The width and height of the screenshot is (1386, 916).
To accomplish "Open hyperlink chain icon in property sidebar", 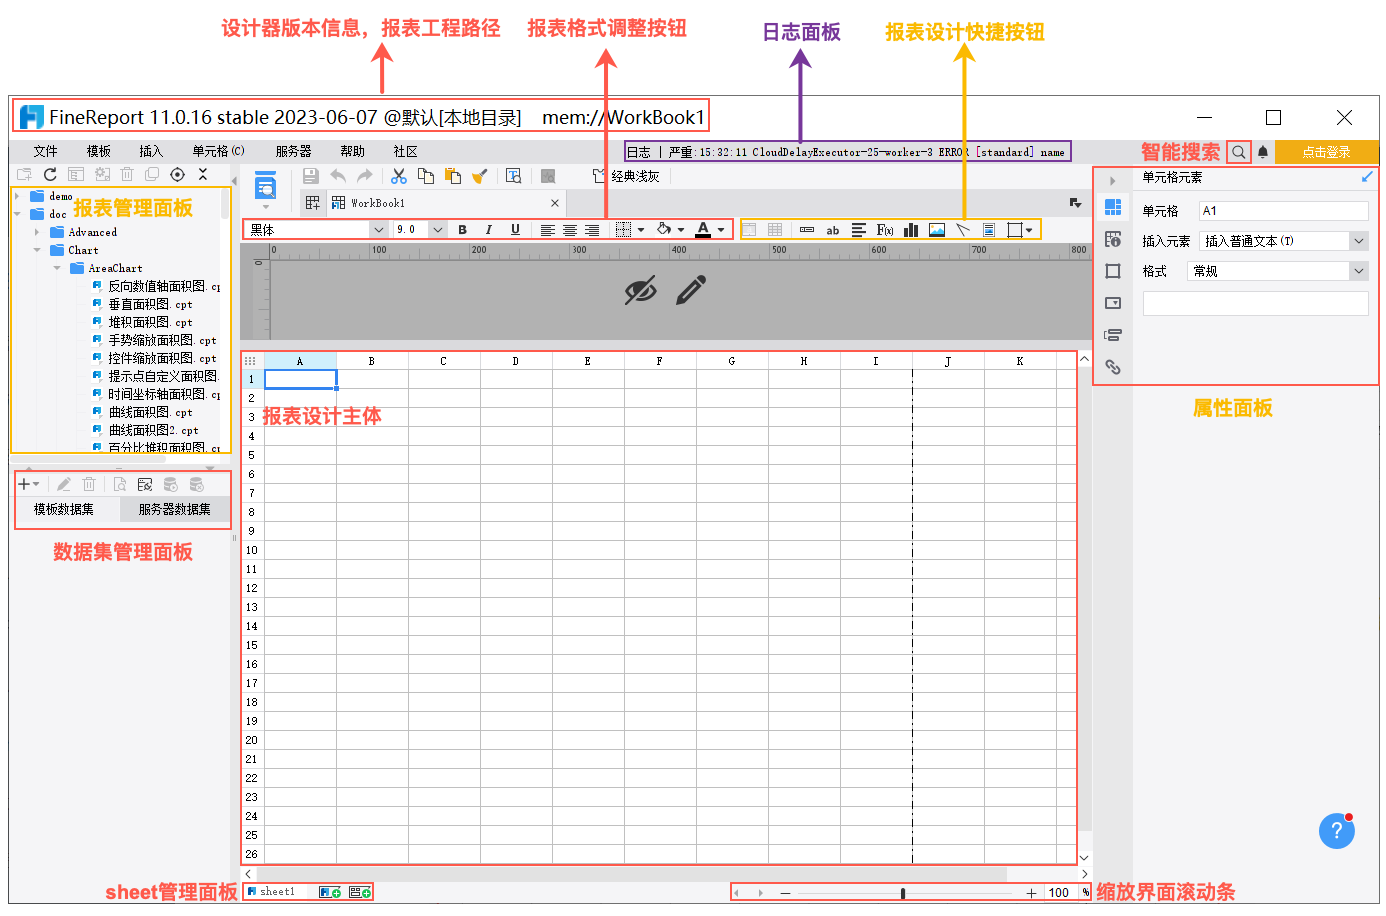I will (x=1113, y=367).
